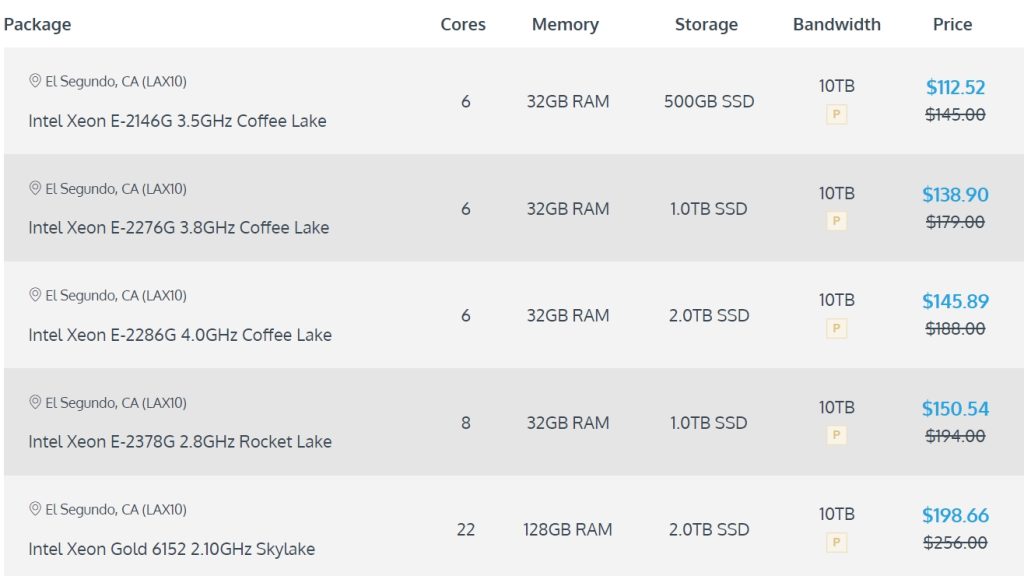Click the Storage column header
This screenshot has height=576, width=1024.
tap(706, 24)
